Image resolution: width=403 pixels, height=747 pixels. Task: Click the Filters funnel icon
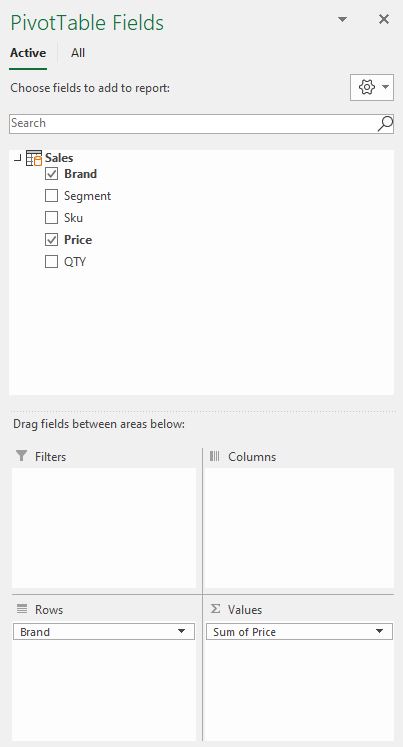click(x=21, y=456)
